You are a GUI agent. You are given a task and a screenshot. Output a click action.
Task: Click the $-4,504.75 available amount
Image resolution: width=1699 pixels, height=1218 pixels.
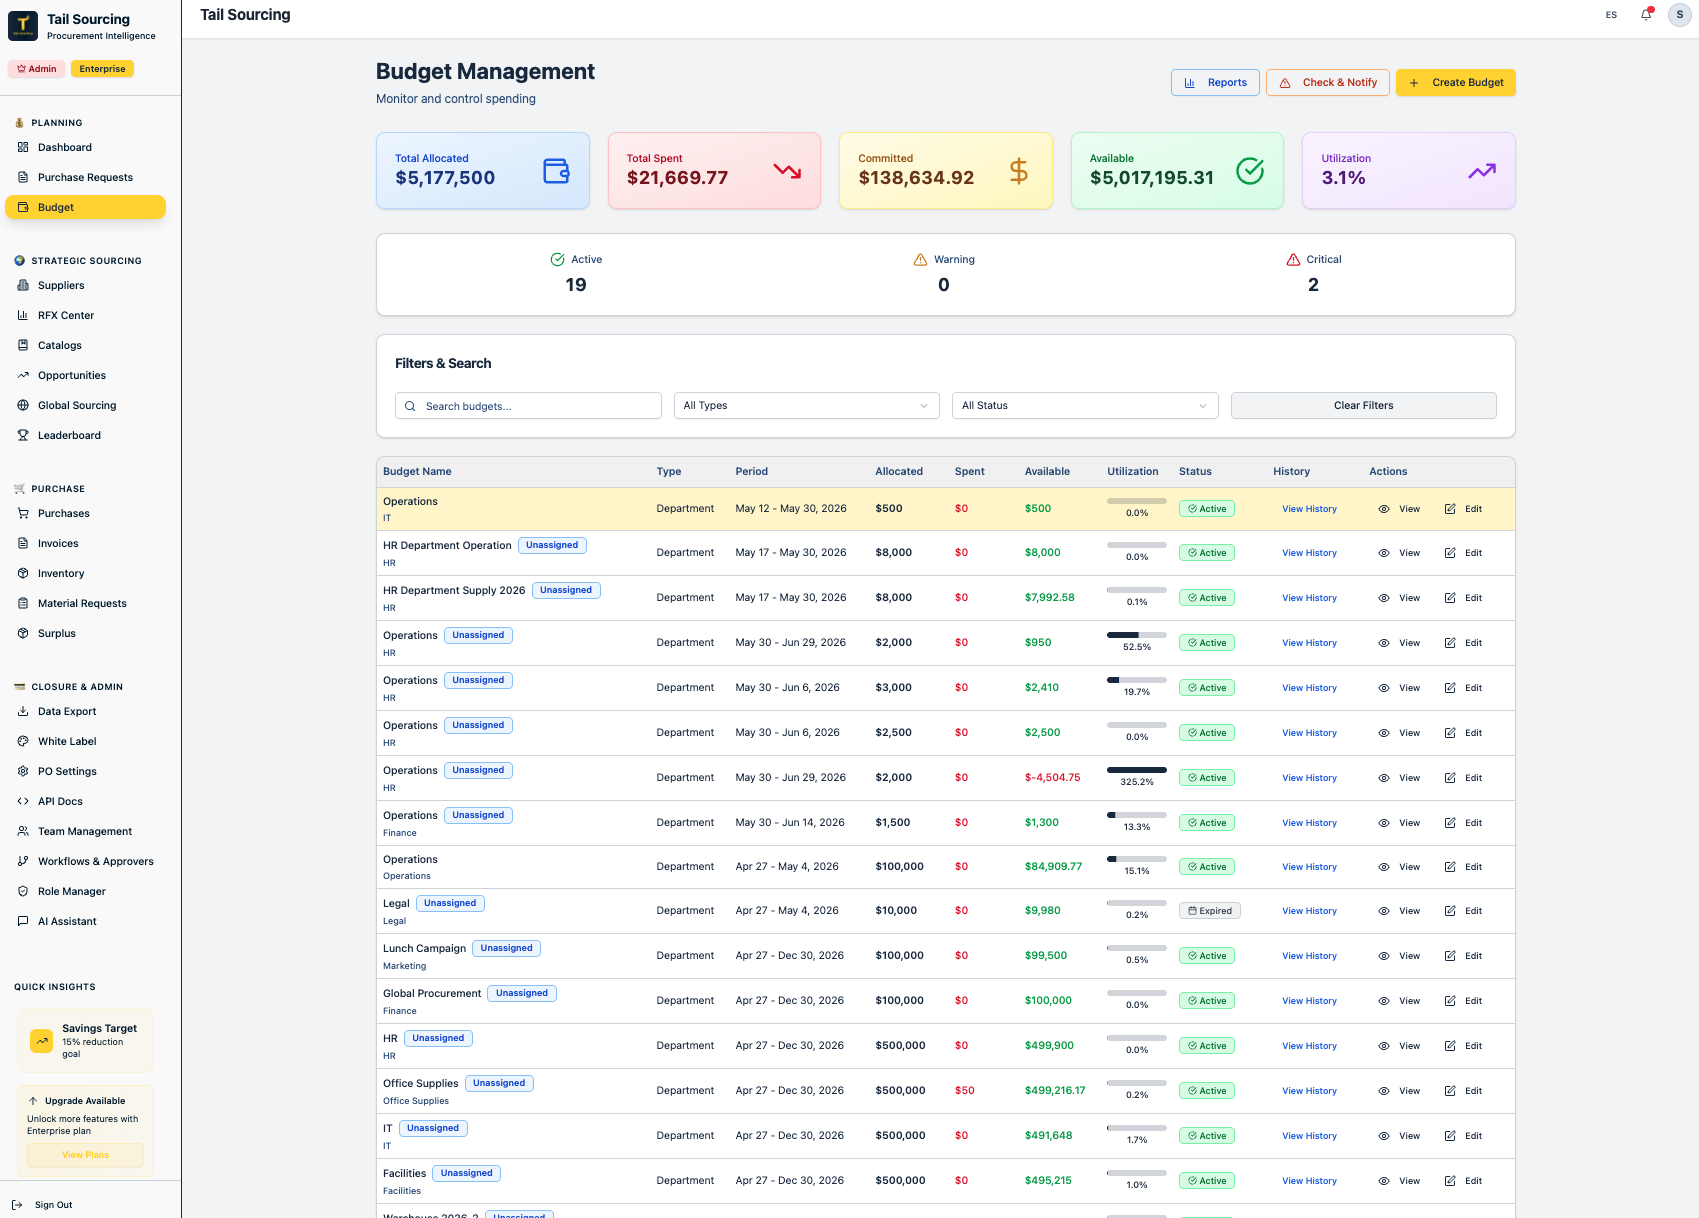(1052, 777)
